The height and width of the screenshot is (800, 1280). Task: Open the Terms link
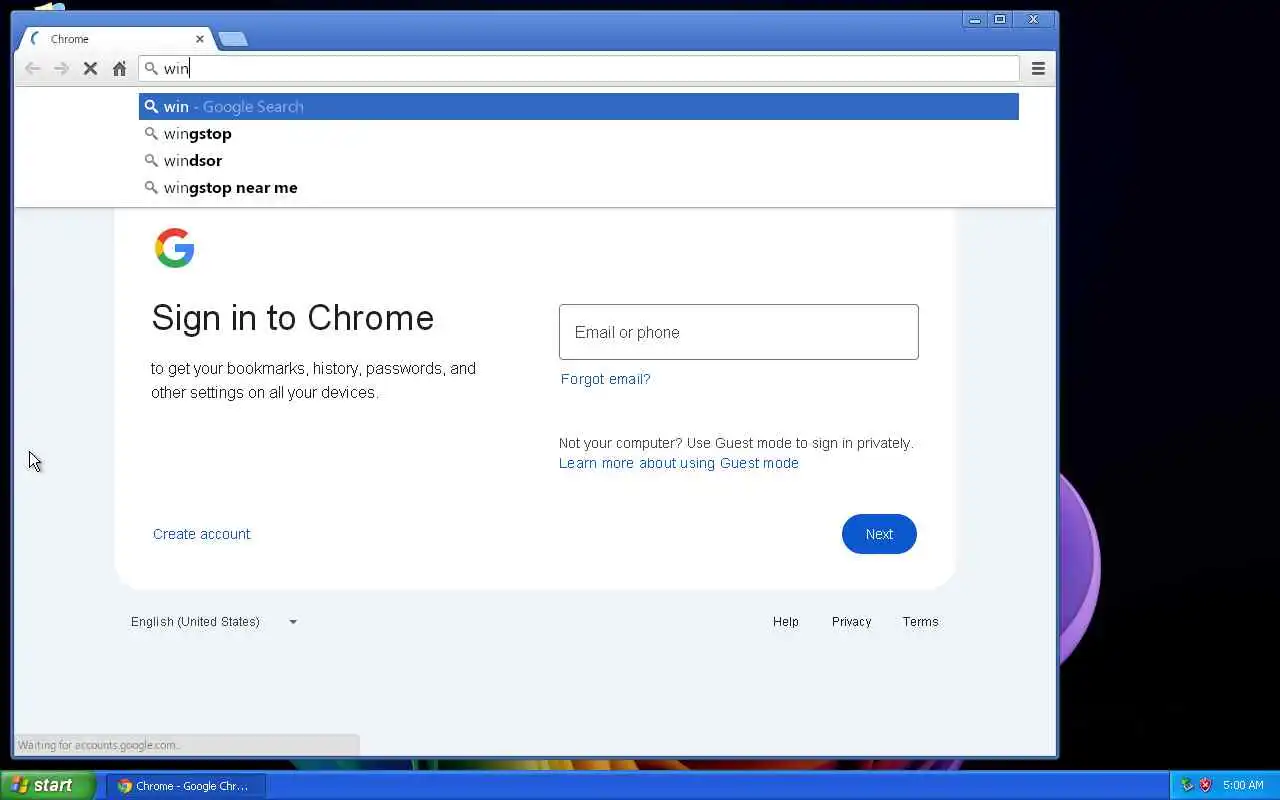coord(920,622)
